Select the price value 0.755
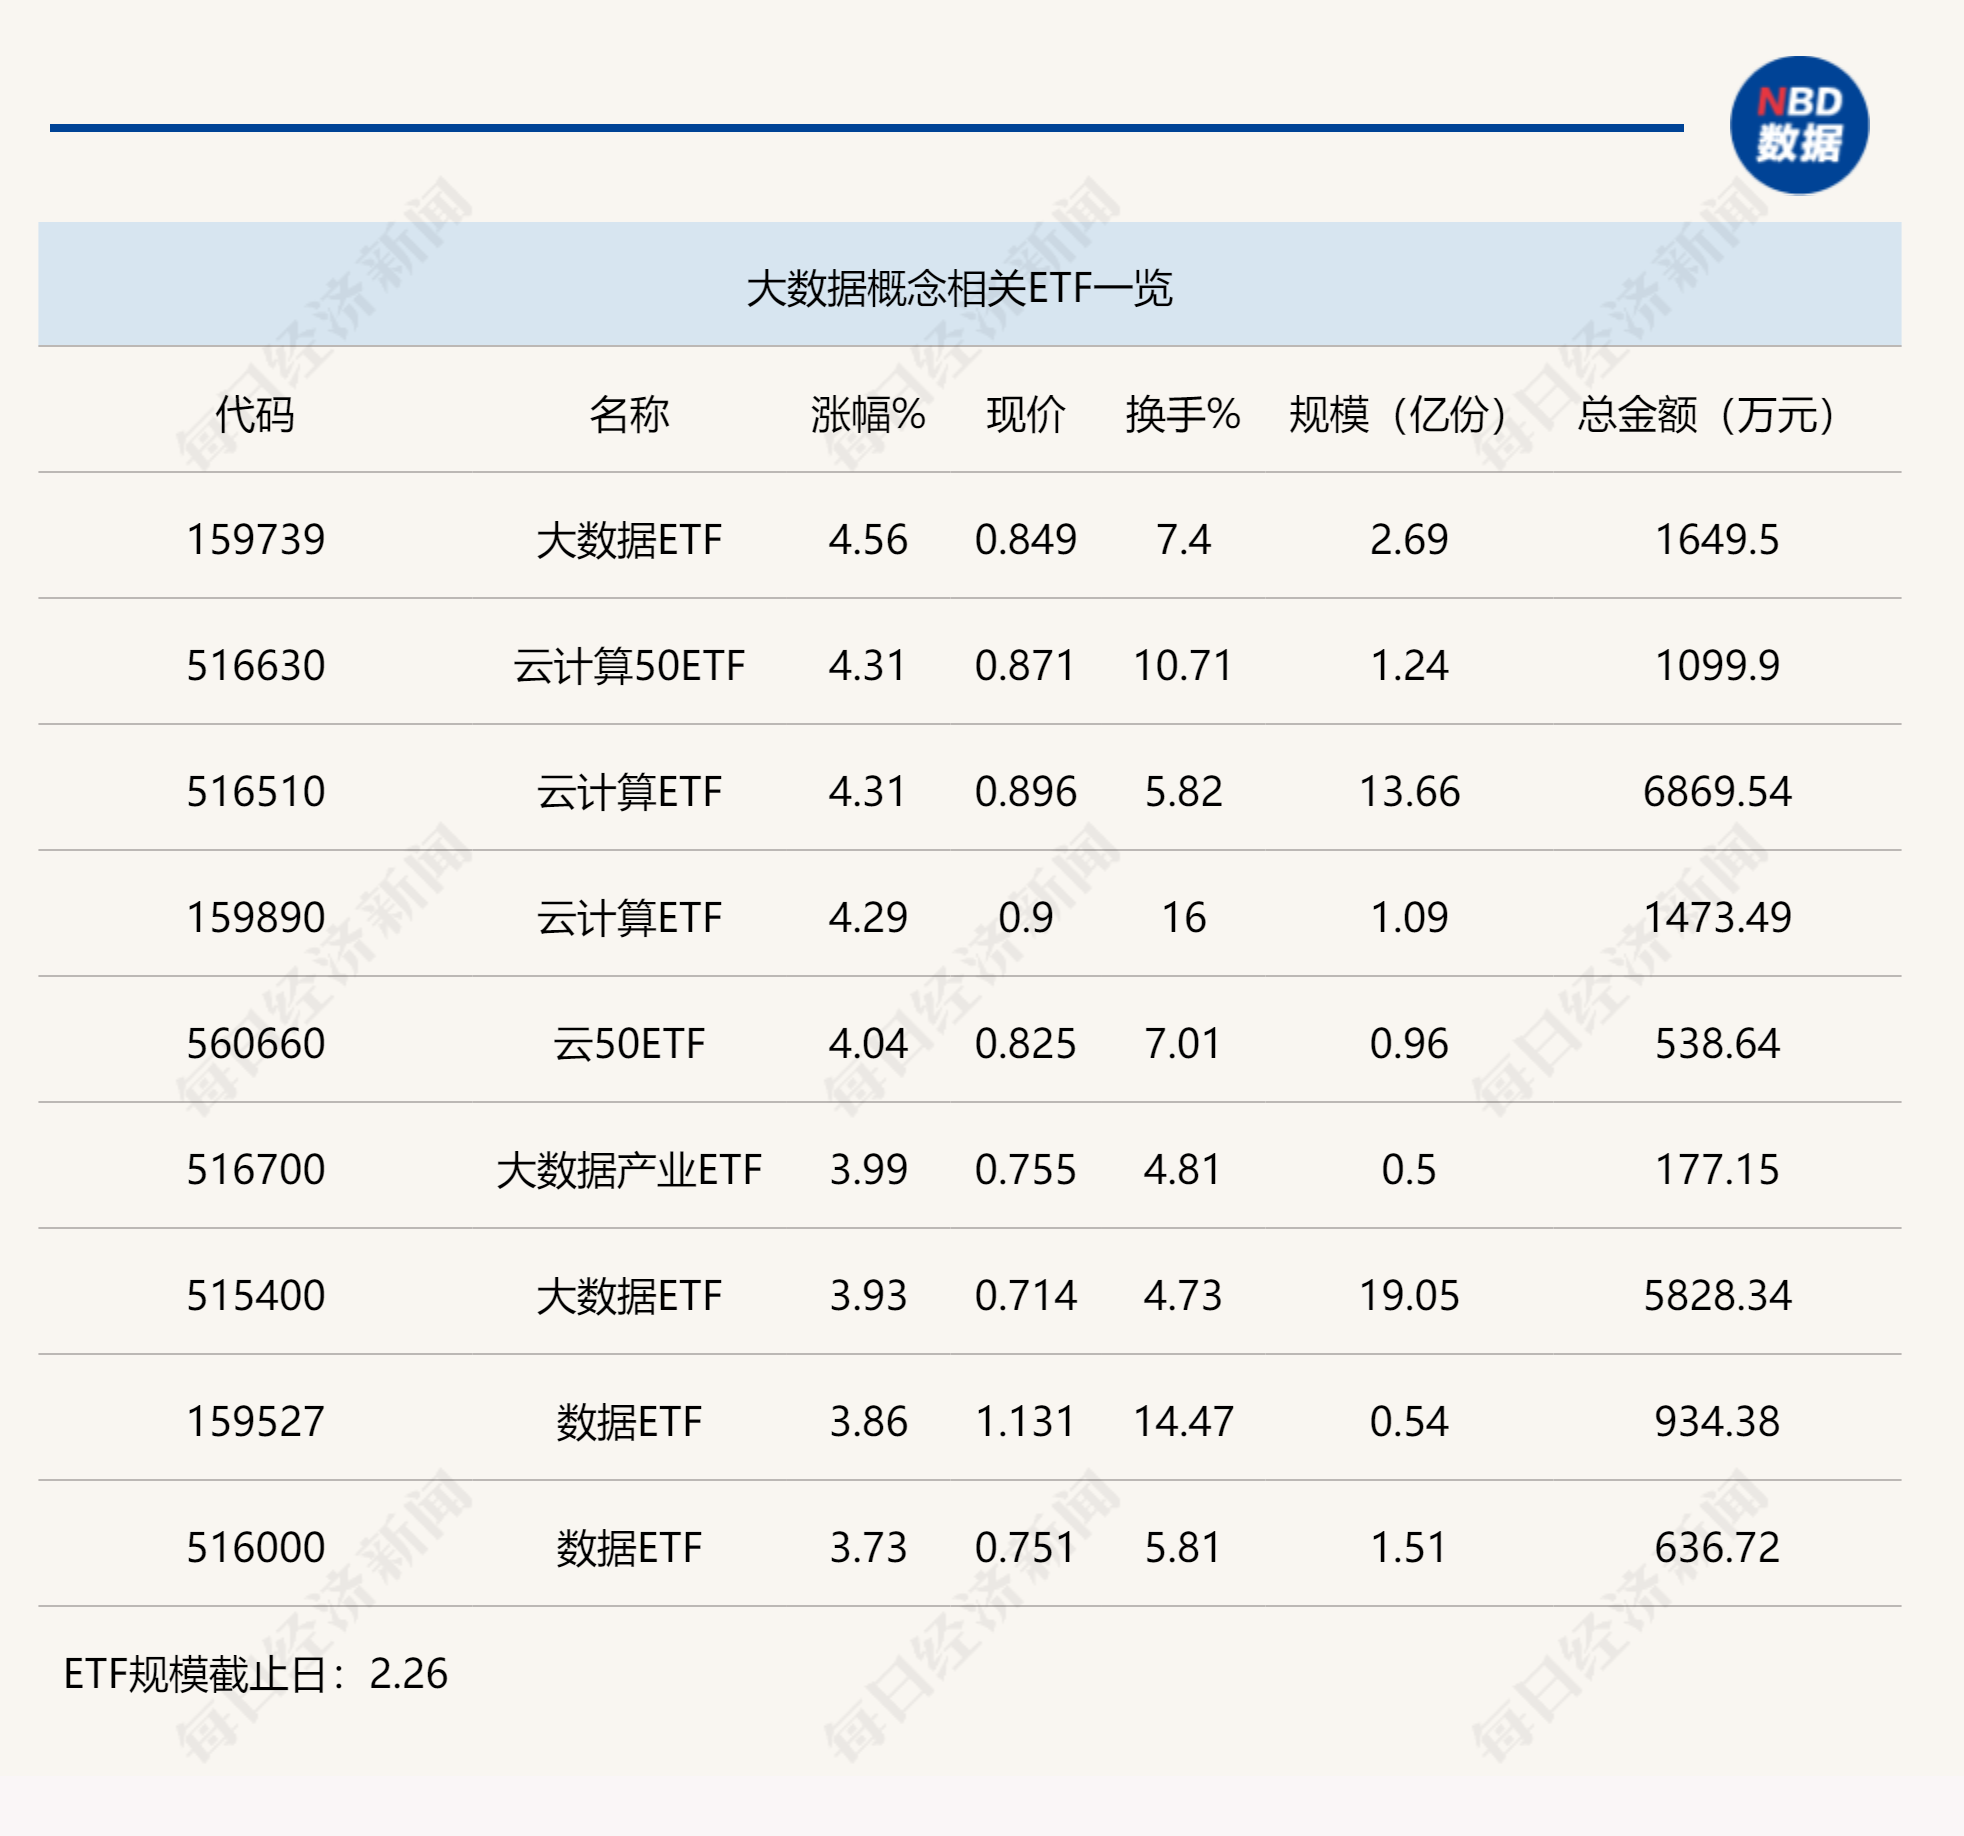Screen dimensions: 1964x1836 tap(1026, 1170)
